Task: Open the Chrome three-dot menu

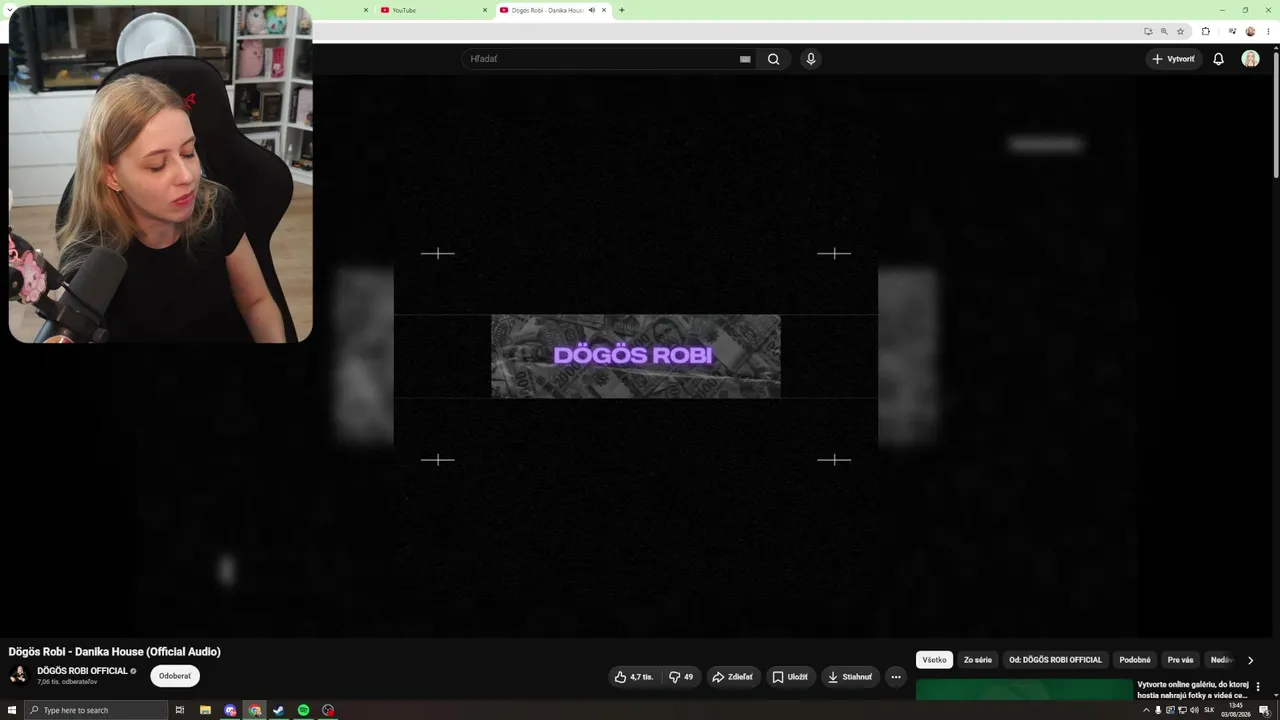Action: click(1268, 31)
